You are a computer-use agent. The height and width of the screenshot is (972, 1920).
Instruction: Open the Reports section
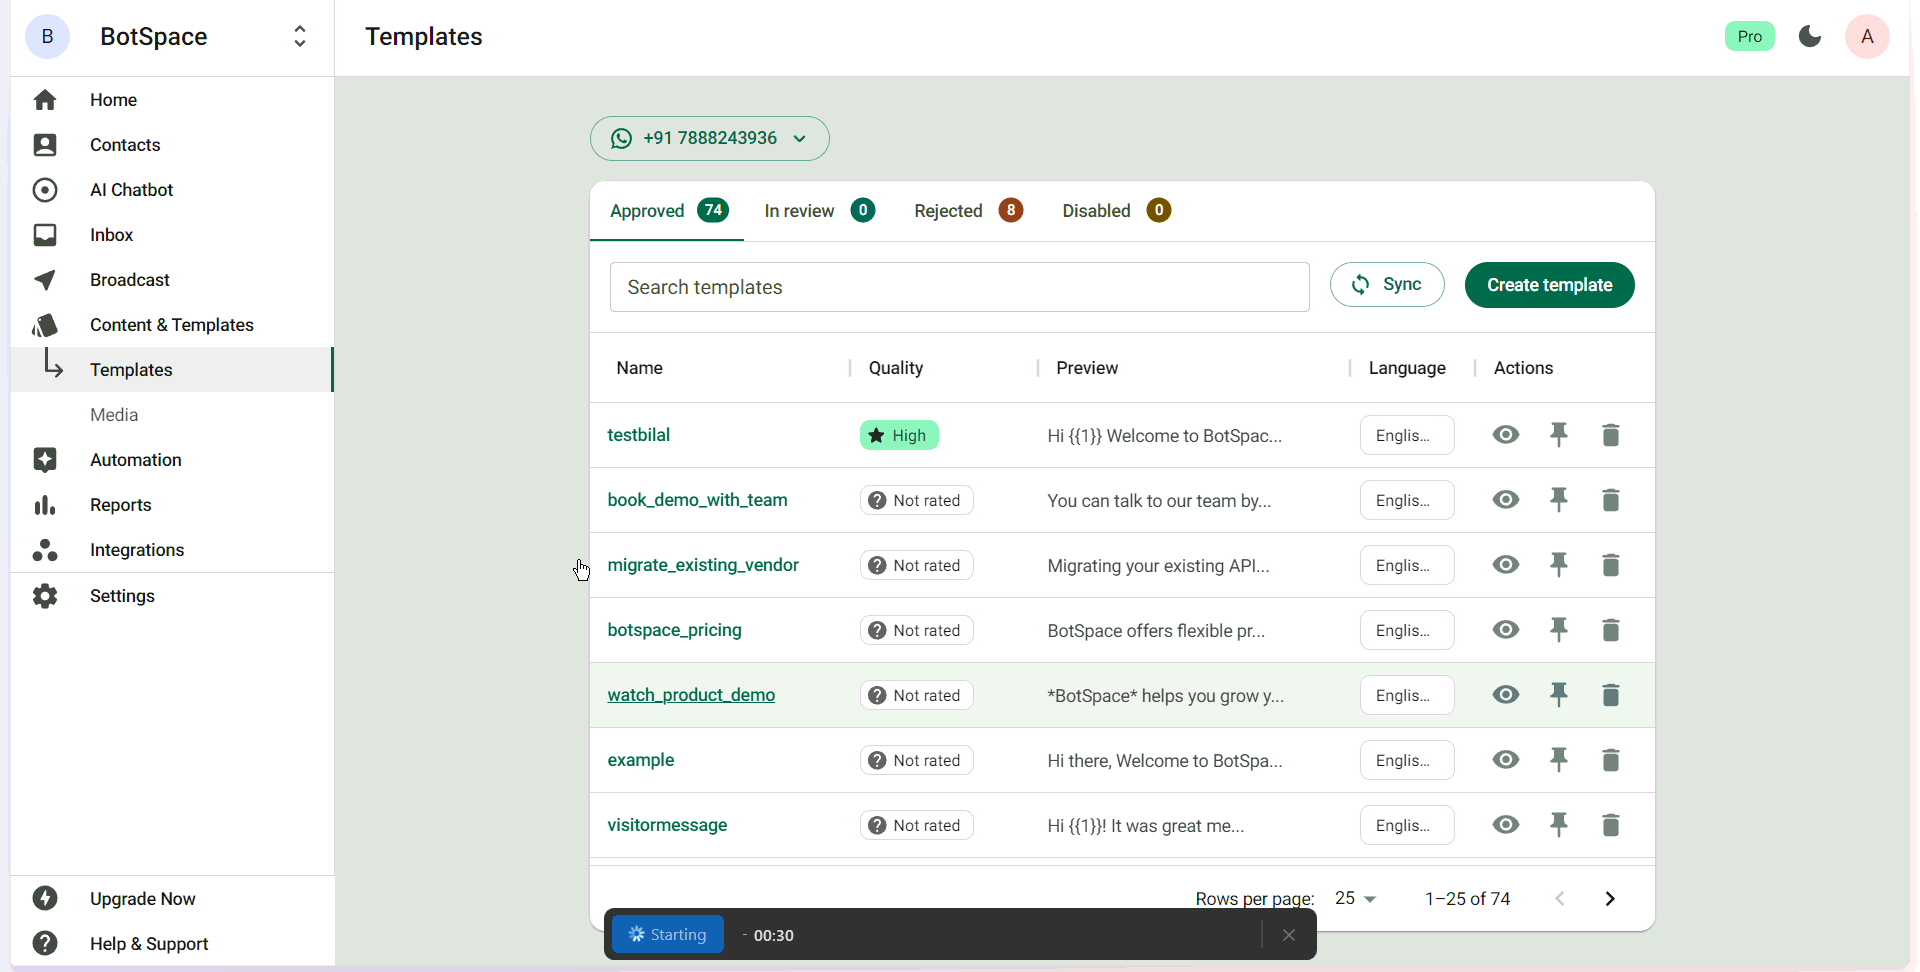[172, 505]
